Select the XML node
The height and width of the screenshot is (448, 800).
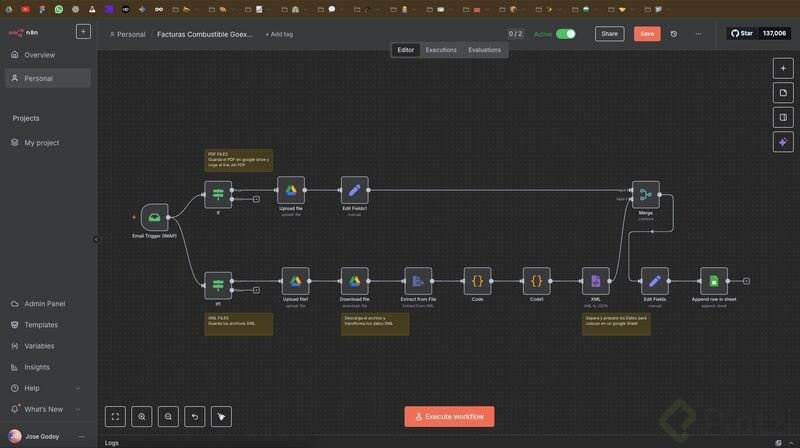click(x=595, y=281)
